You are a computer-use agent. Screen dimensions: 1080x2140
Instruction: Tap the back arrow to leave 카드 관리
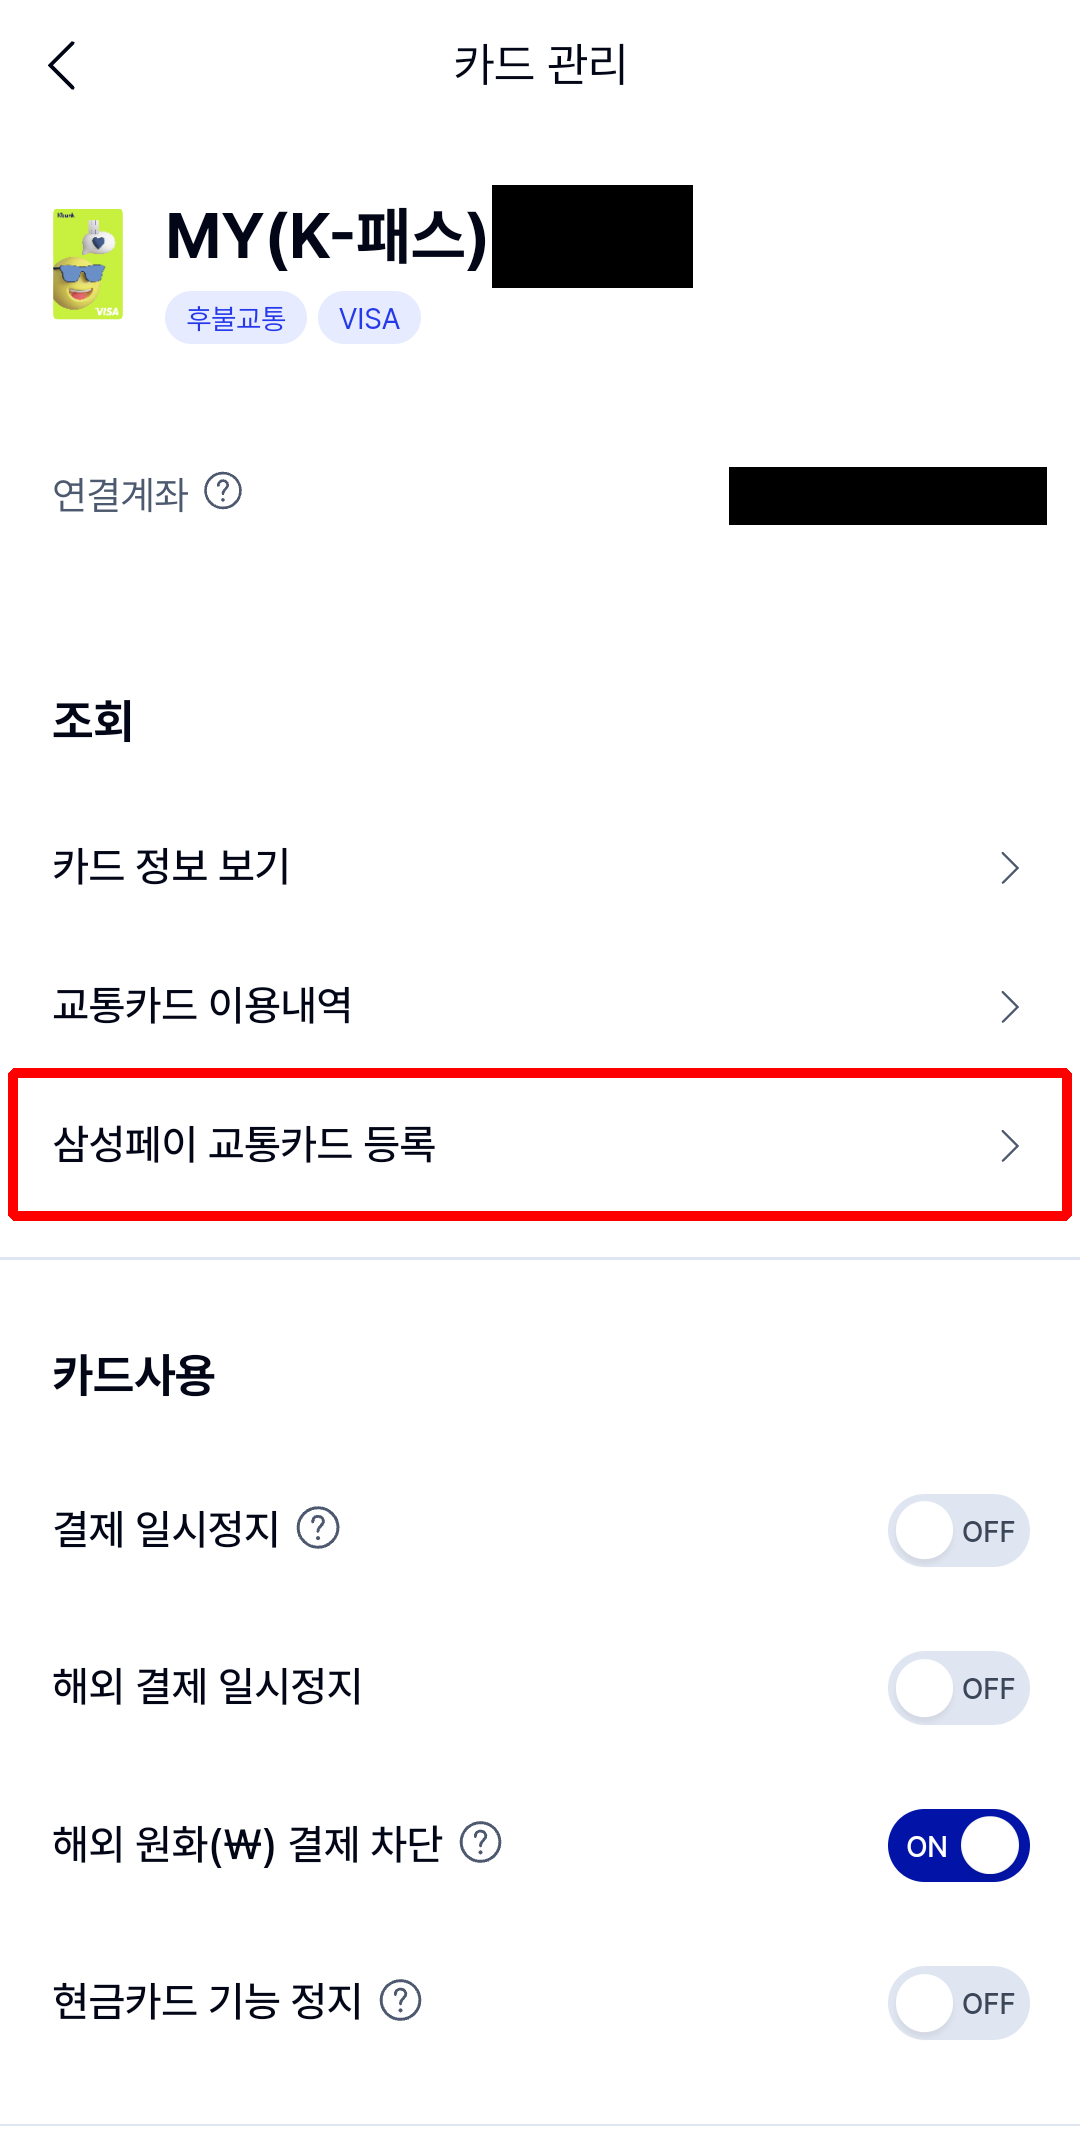(63, 66)
